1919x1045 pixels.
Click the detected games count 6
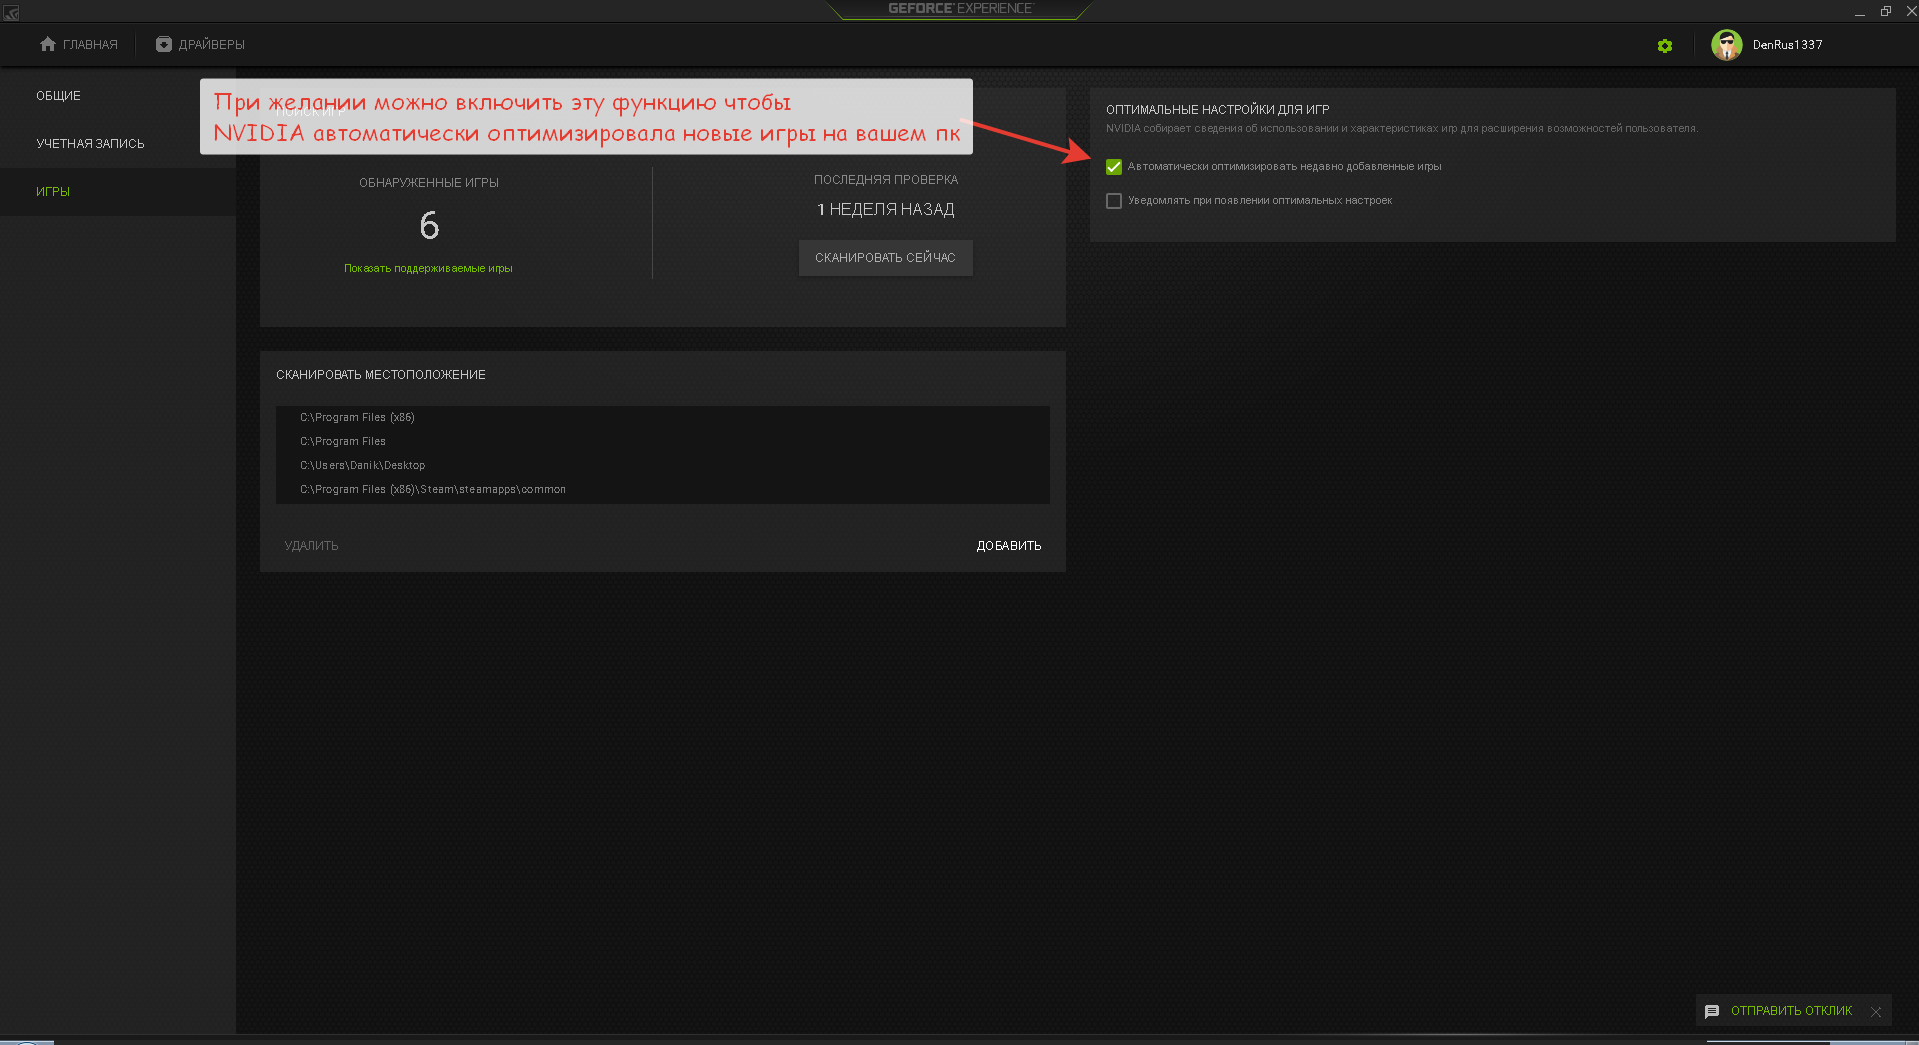pyautogui.click(x=429, y=225)
